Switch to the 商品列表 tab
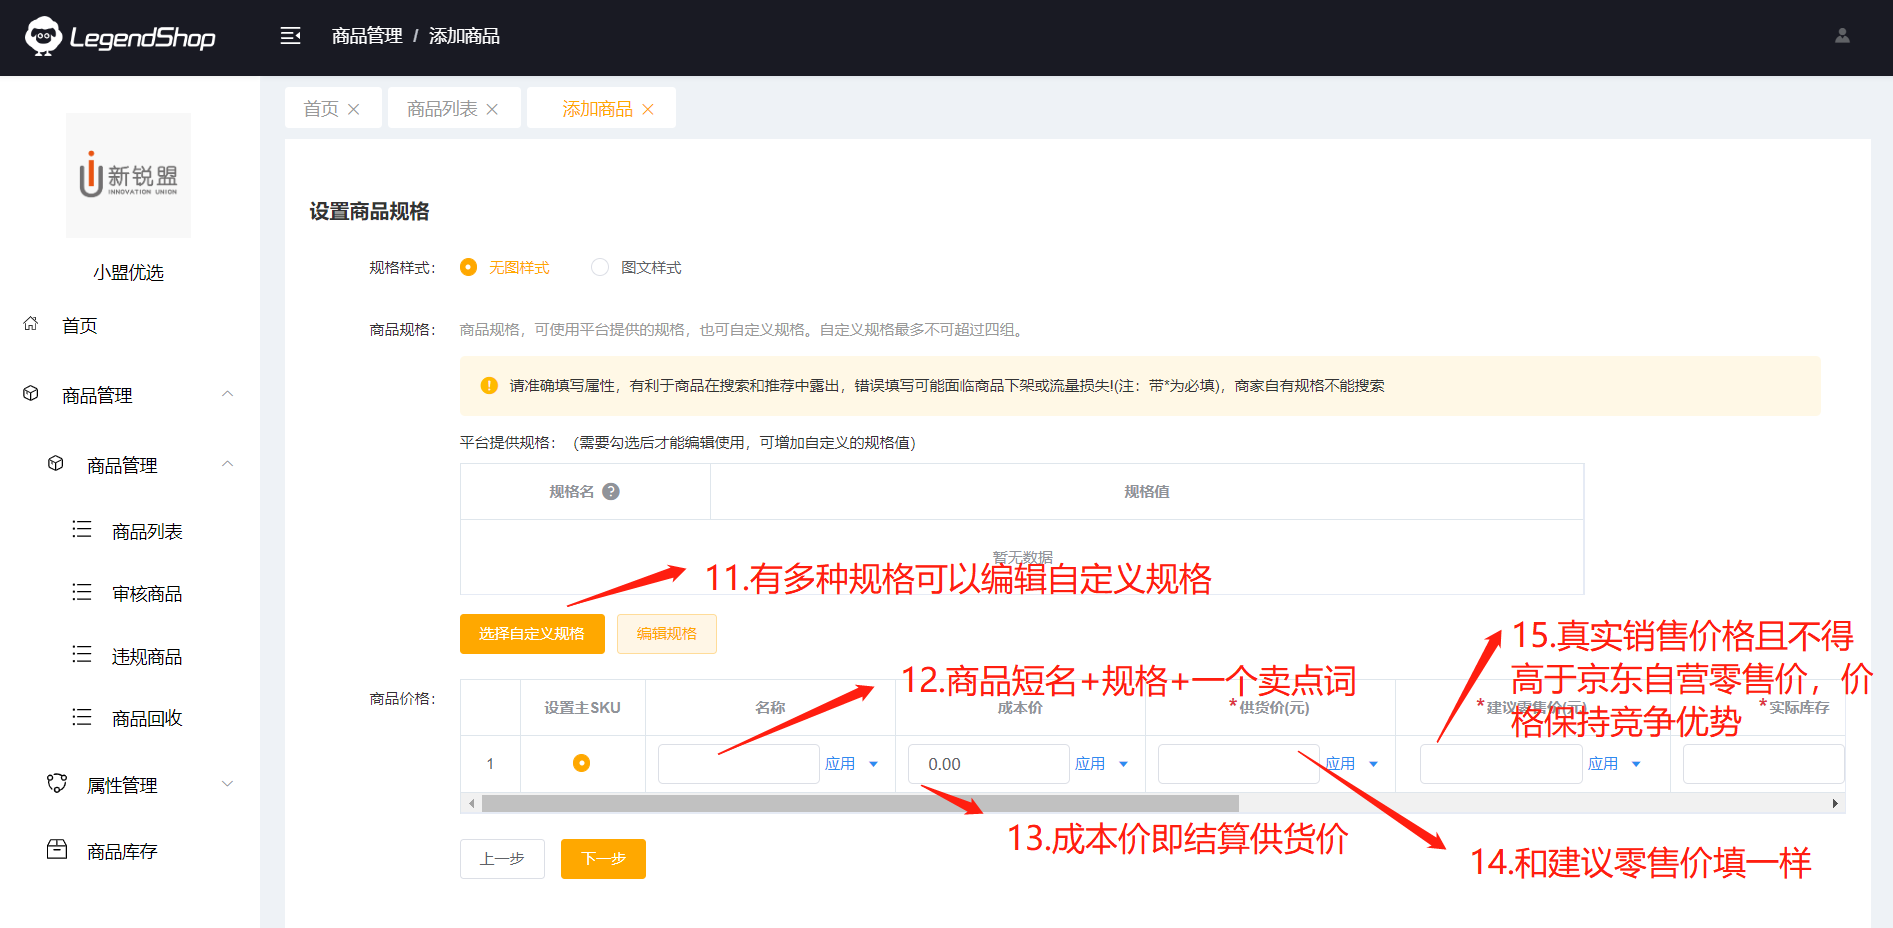 tap(442, 109)
